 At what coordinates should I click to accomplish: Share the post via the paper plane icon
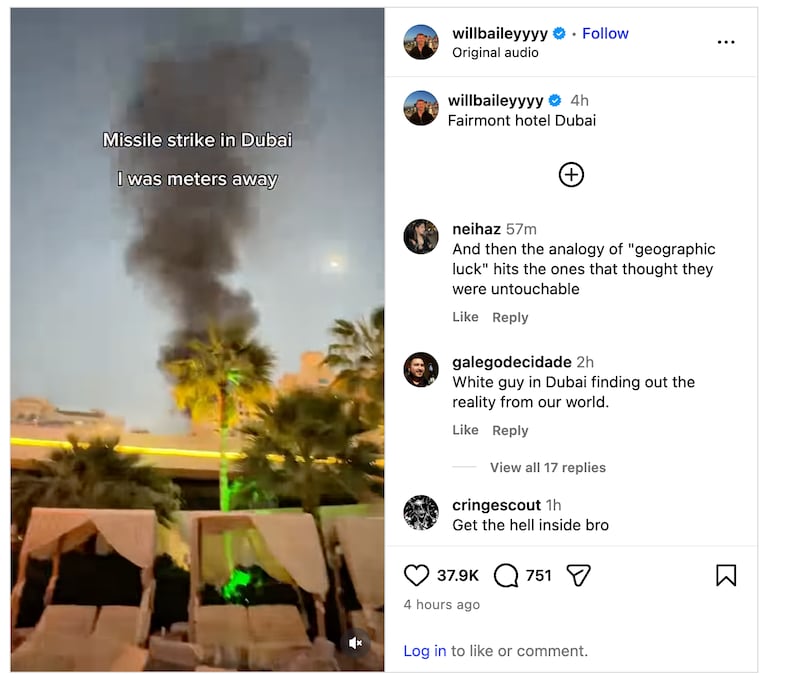(x=577, y=575)
